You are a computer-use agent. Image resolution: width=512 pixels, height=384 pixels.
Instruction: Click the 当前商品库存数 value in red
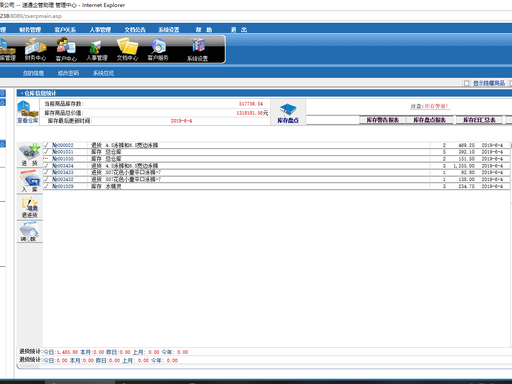[x=251, y=104]
